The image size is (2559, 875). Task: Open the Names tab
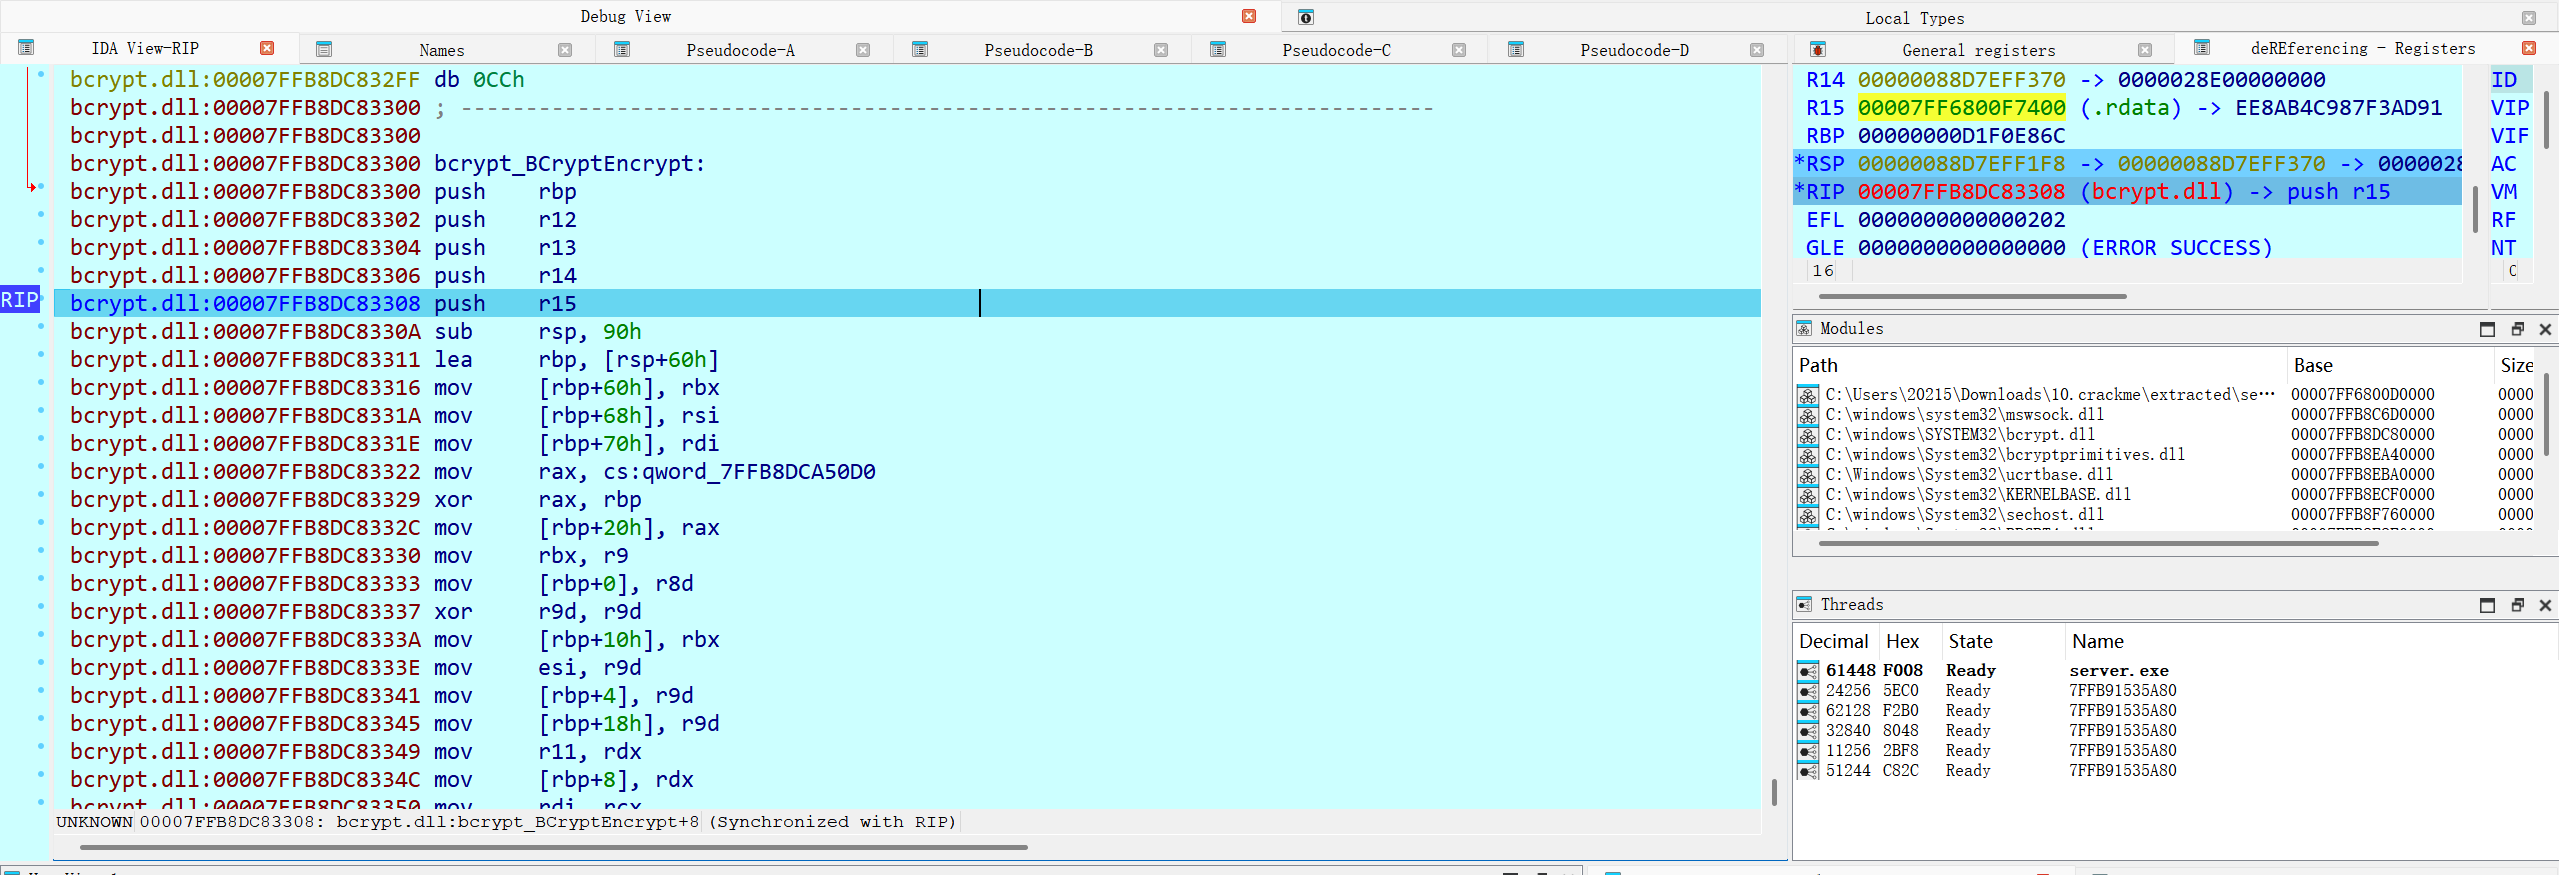coord(441,50)
